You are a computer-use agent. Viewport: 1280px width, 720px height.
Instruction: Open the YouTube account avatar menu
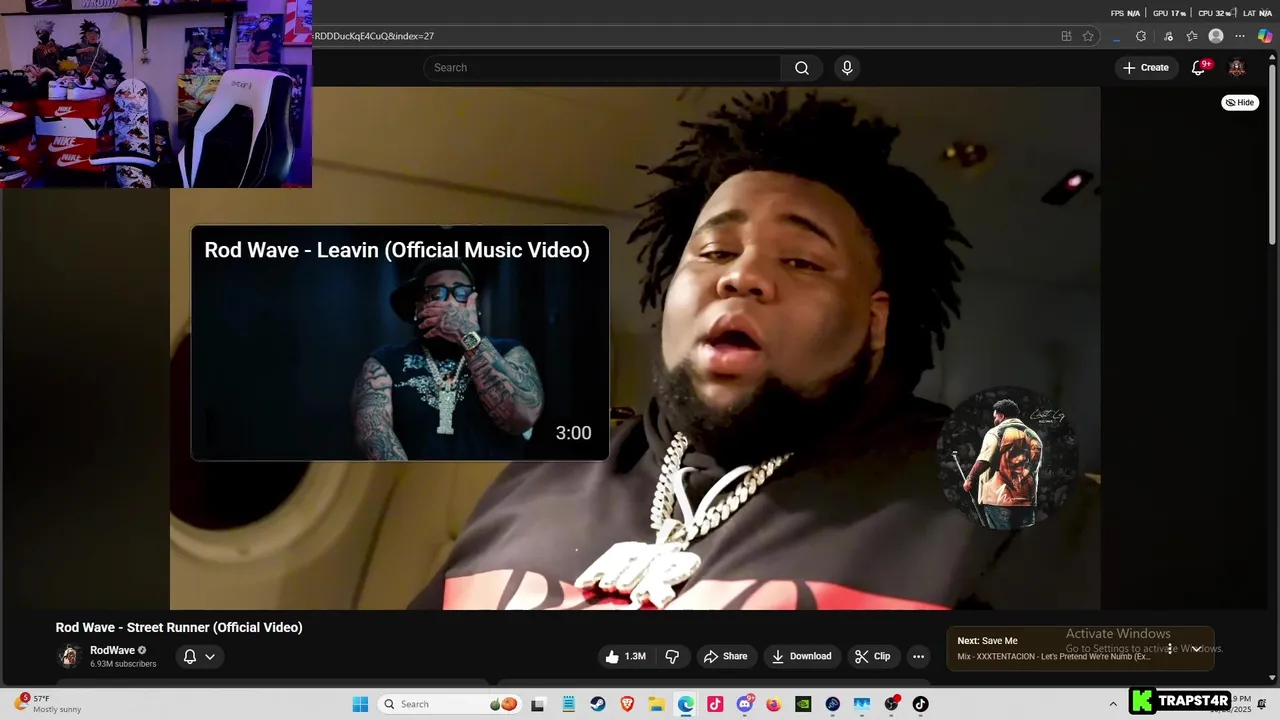point(1237,68)
